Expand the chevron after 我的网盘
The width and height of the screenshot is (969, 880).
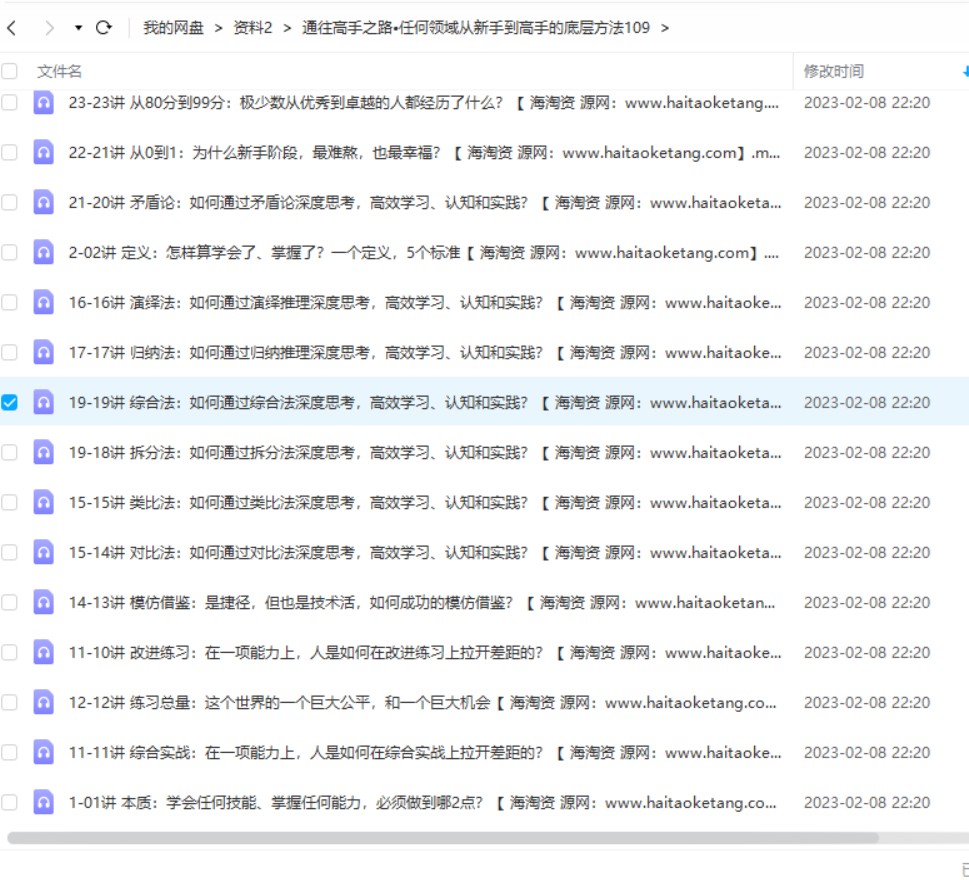click(219, 28)
